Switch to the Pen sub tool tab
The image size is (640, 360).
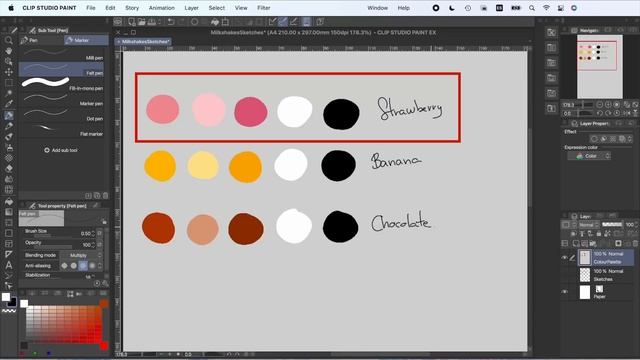pos(42,40)
